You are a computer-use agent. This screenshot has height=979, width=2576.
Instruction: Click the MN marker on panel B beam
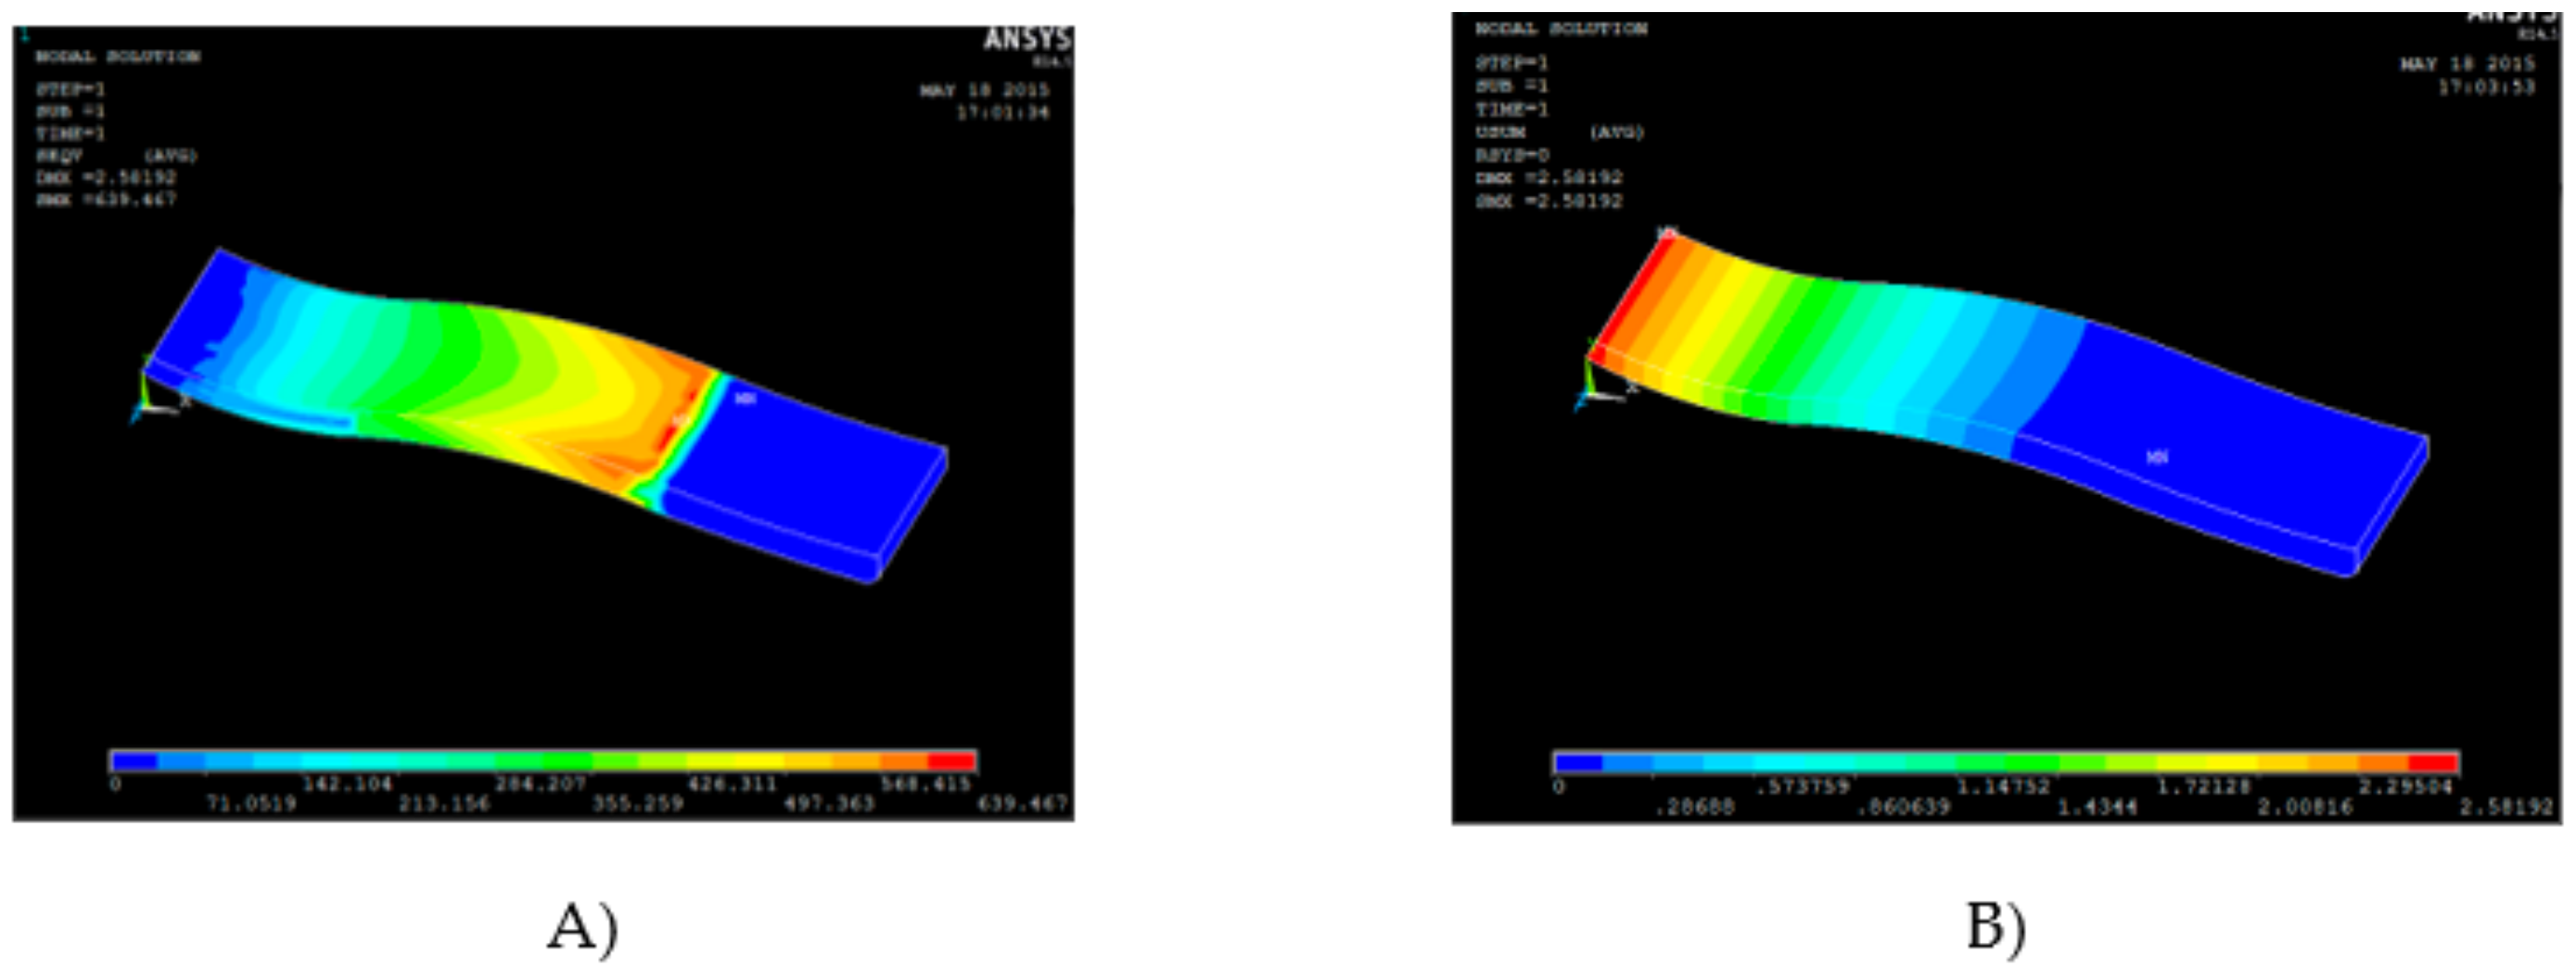pyautogui.click(x=2157, y=457)
